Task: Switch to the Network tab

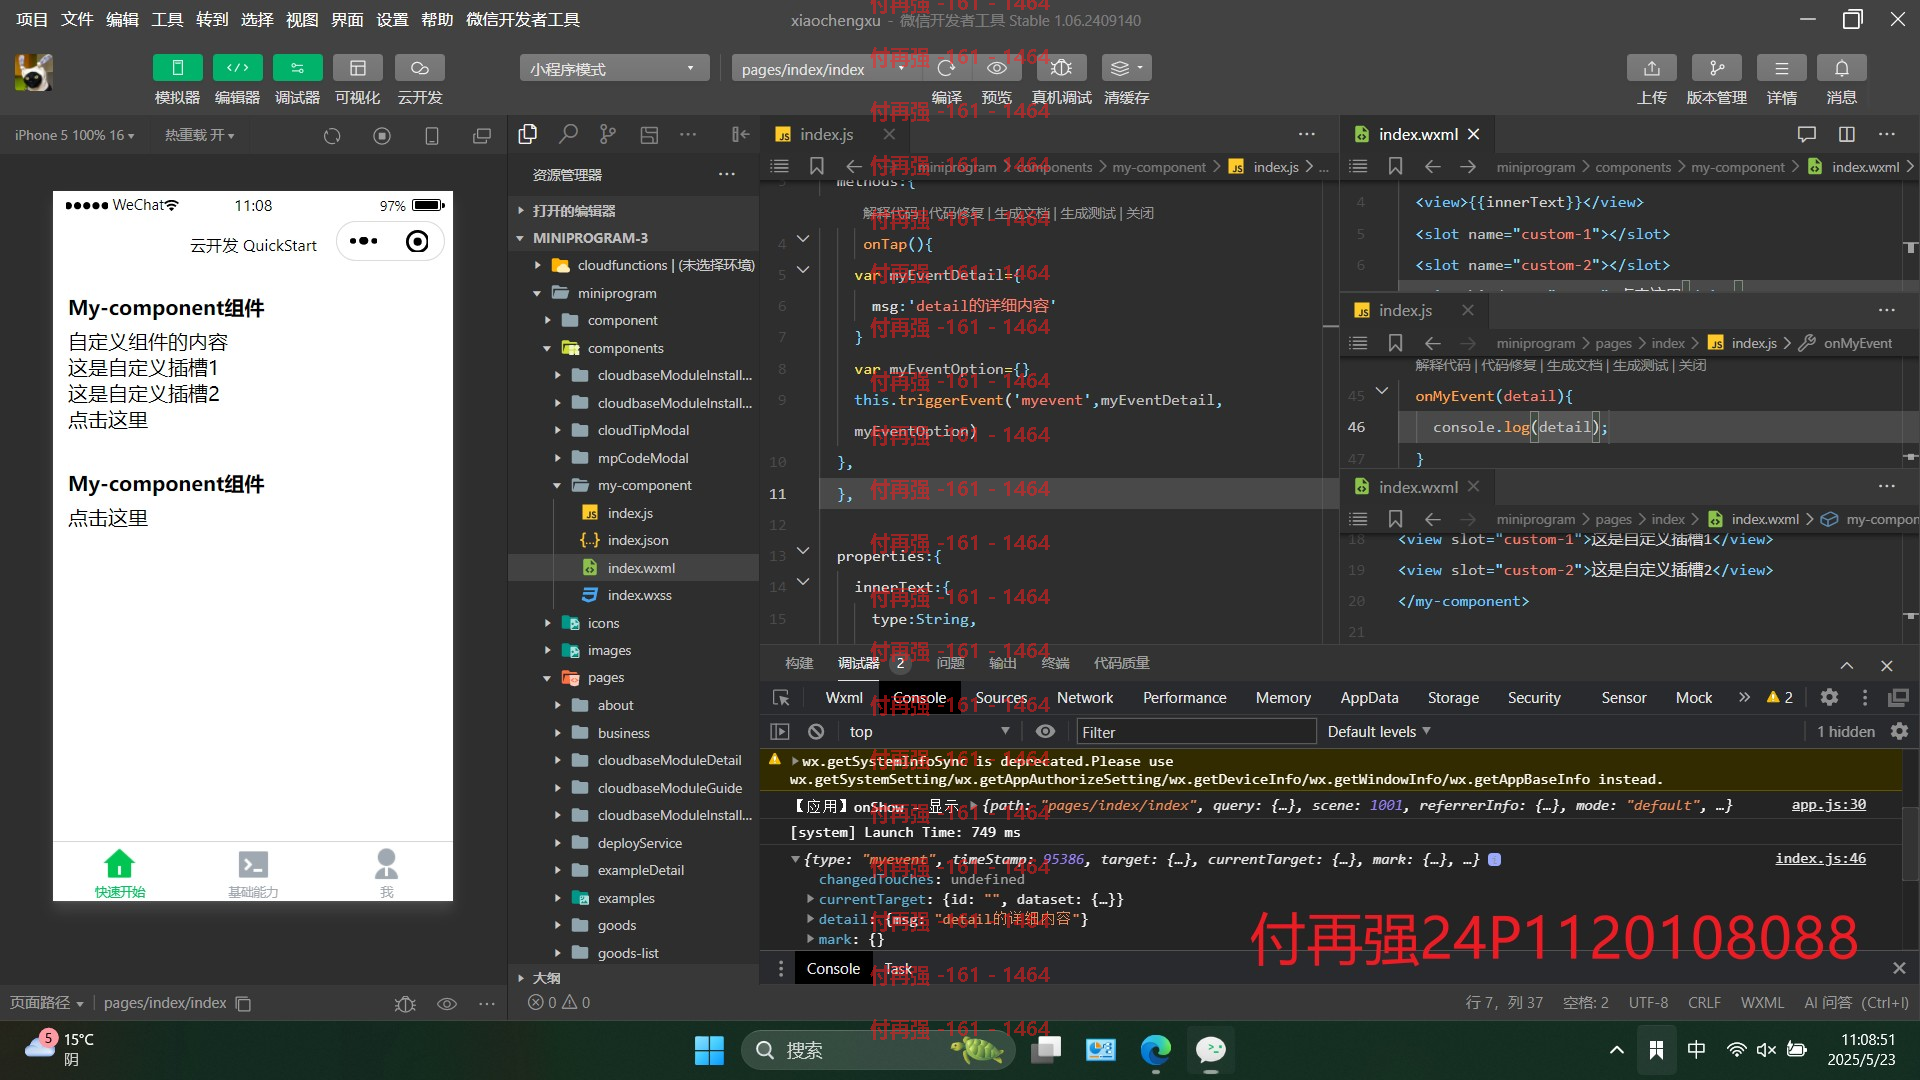Action: [x=1085, y=698]
